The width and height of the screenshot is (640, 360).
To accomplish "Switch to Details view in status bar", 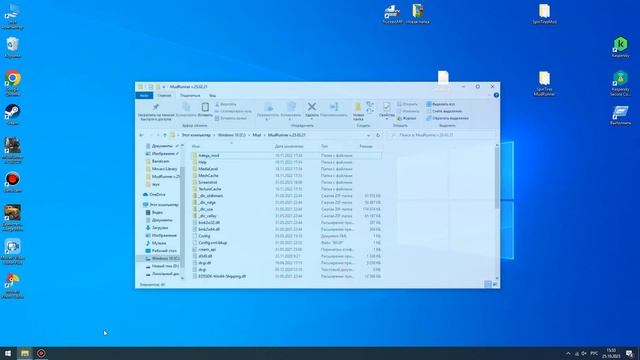I will tap(488, 284).
